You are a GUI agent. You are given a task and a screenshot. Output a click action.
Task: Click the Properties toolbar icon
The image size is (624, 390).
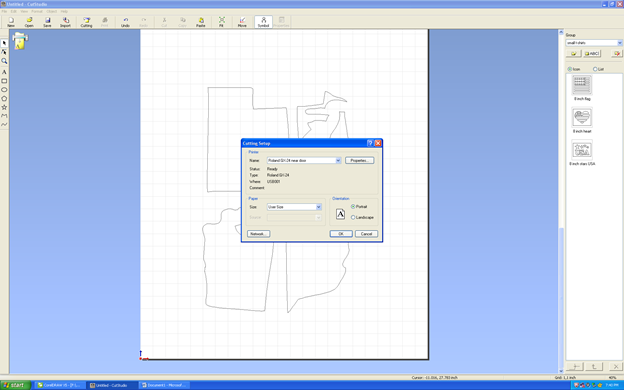(281, 22)
